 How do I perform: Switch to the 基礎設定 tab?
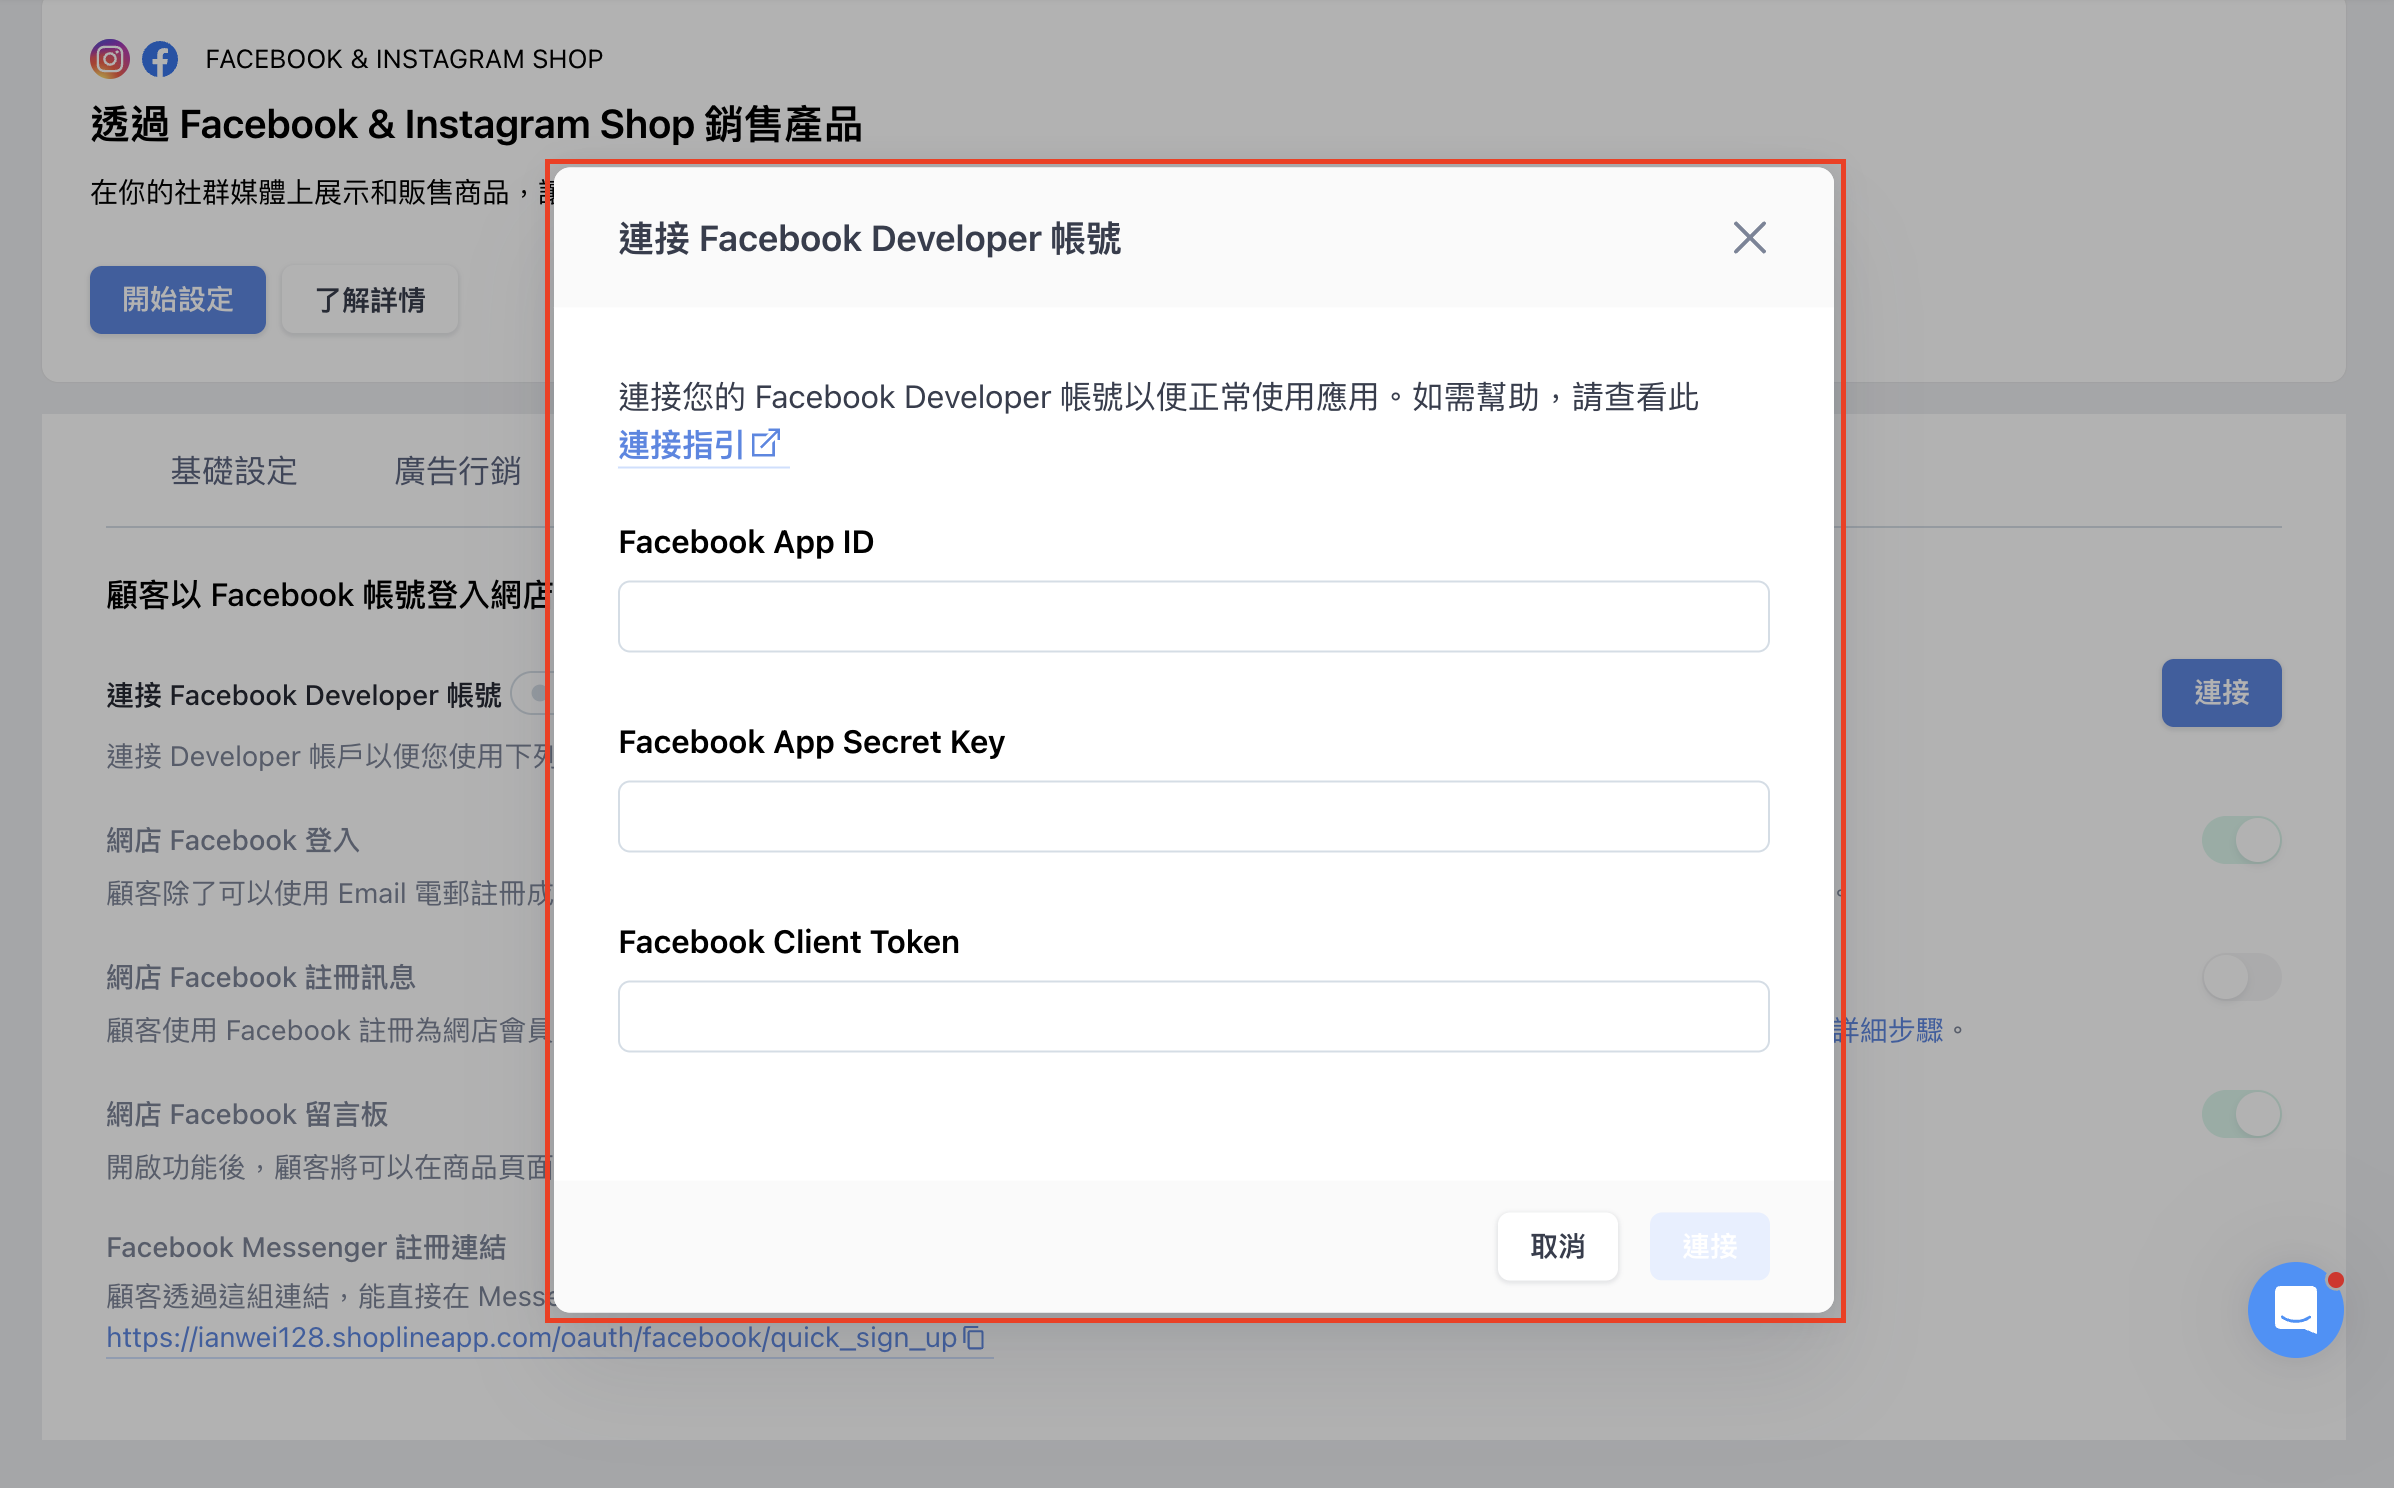pyautogui.click(x=234, y=471)
